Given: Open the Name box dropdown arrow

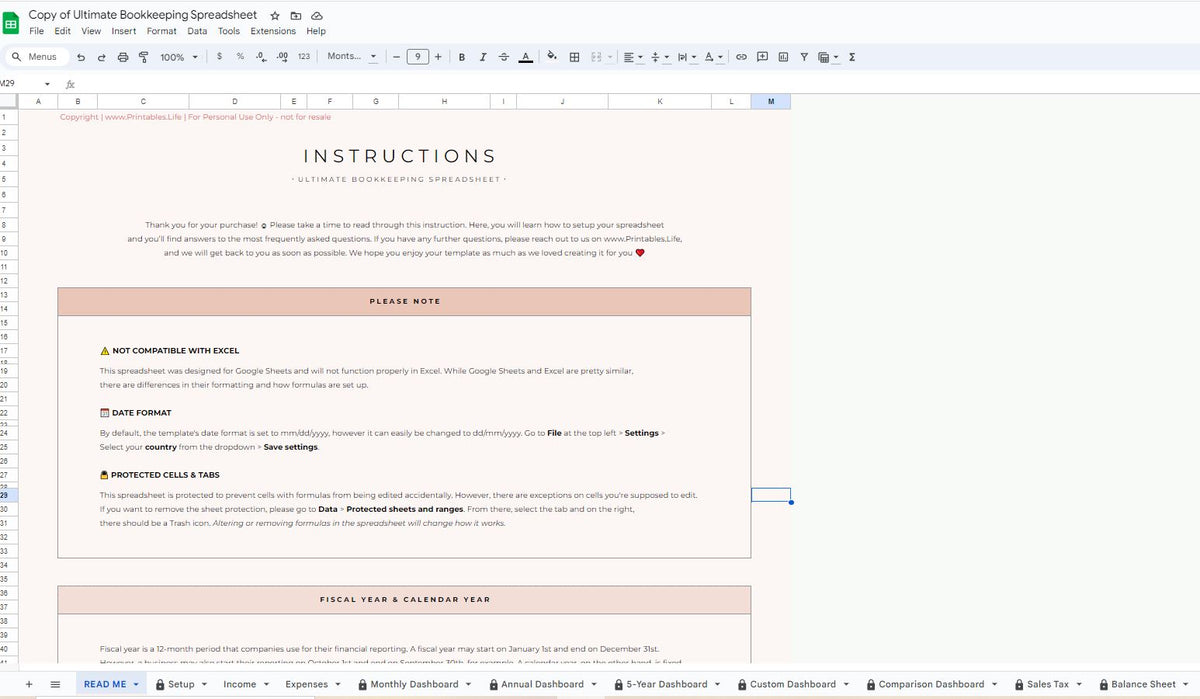Looking at the screenshot, I should [46, 84].
